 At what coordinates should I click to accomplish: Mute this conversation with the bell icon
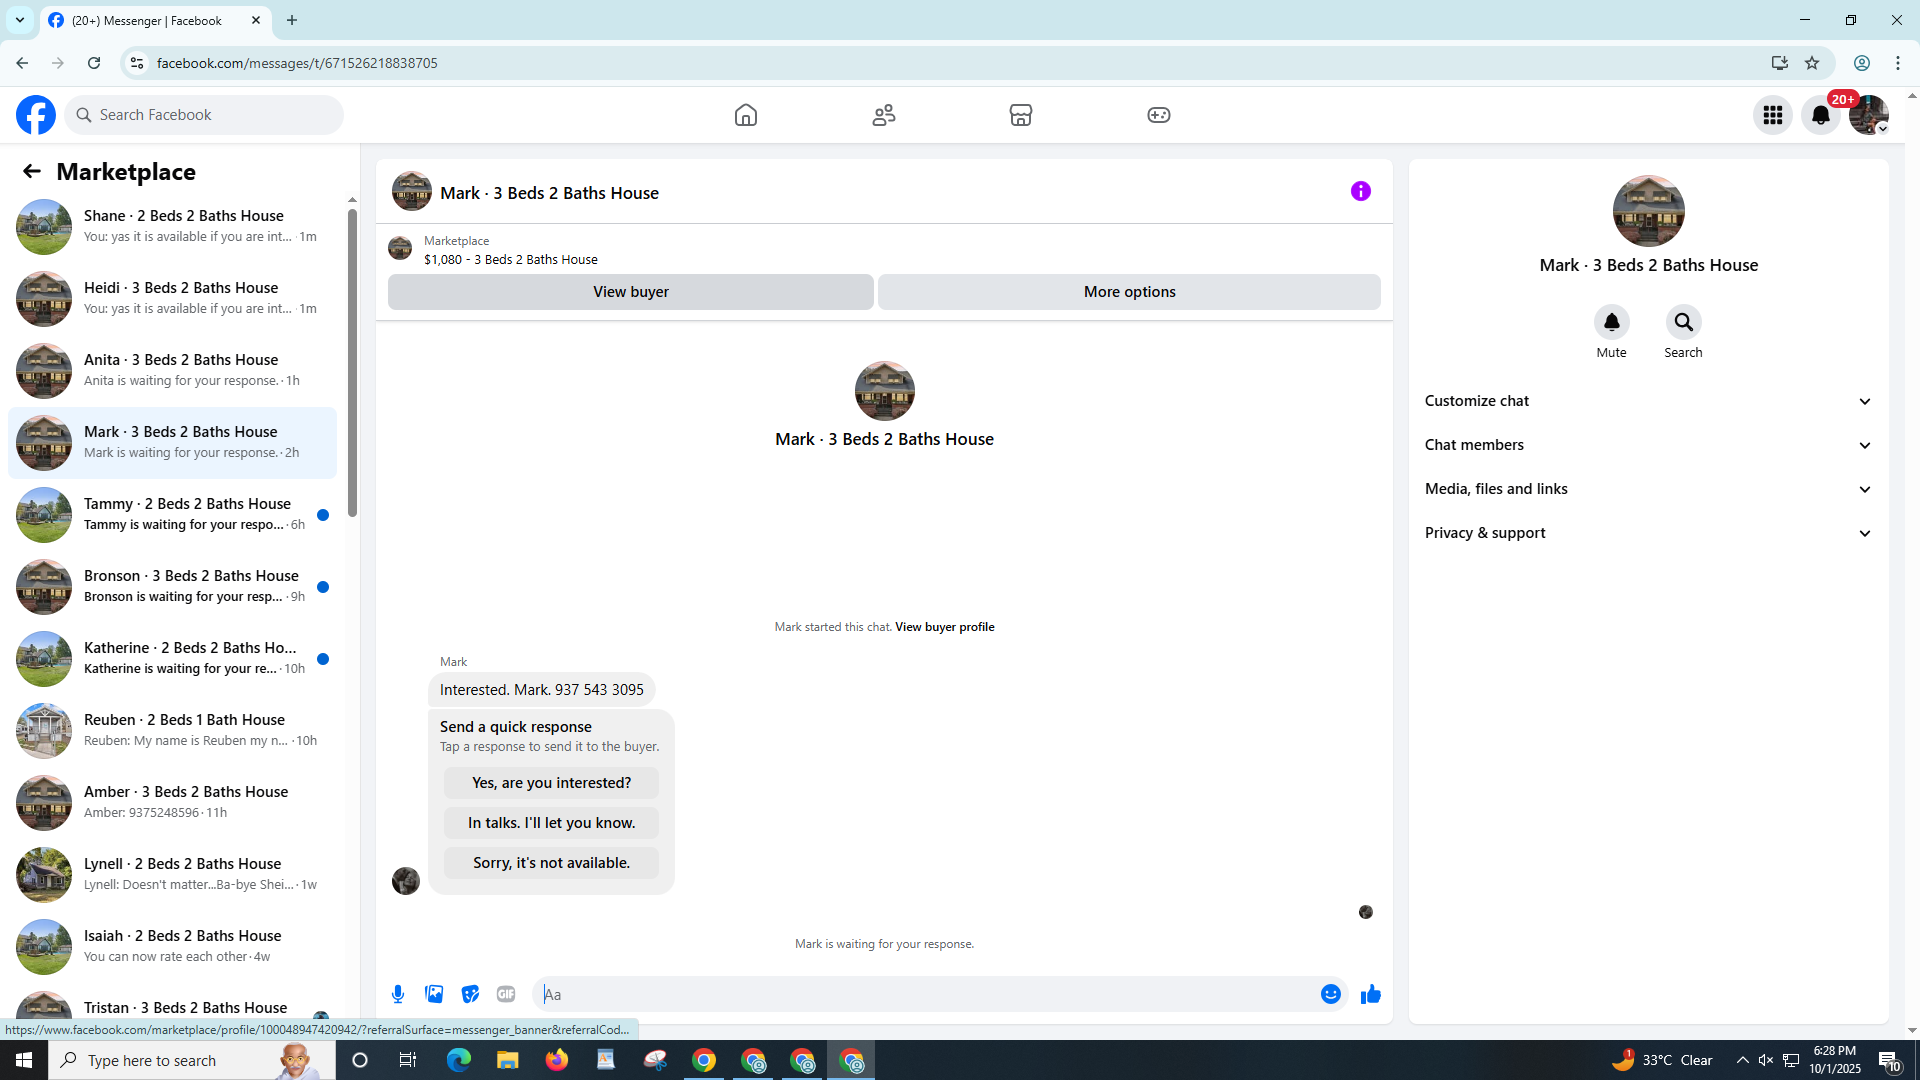(1612, 322)
